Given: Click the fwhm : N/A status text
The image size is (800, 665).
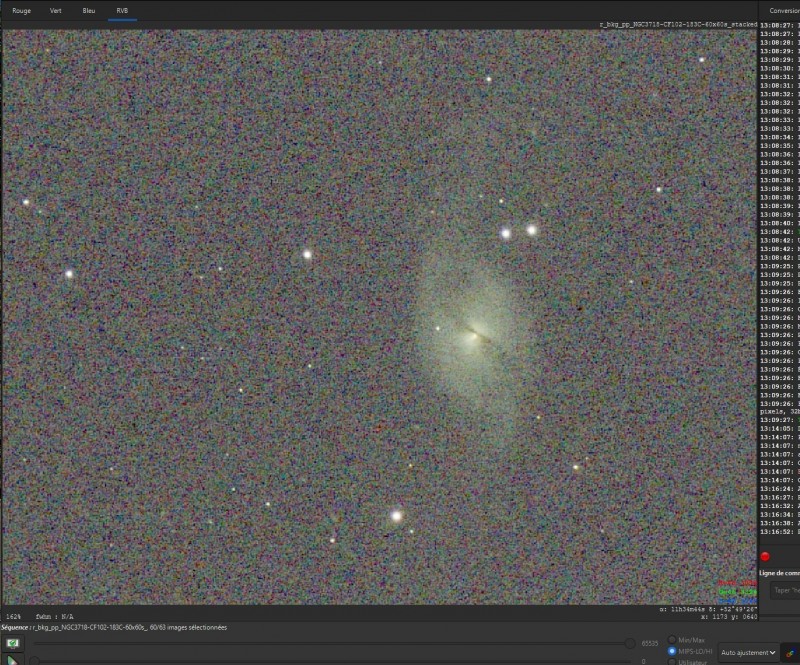Looking at the screenshot, I should click(x=55, y=617).
